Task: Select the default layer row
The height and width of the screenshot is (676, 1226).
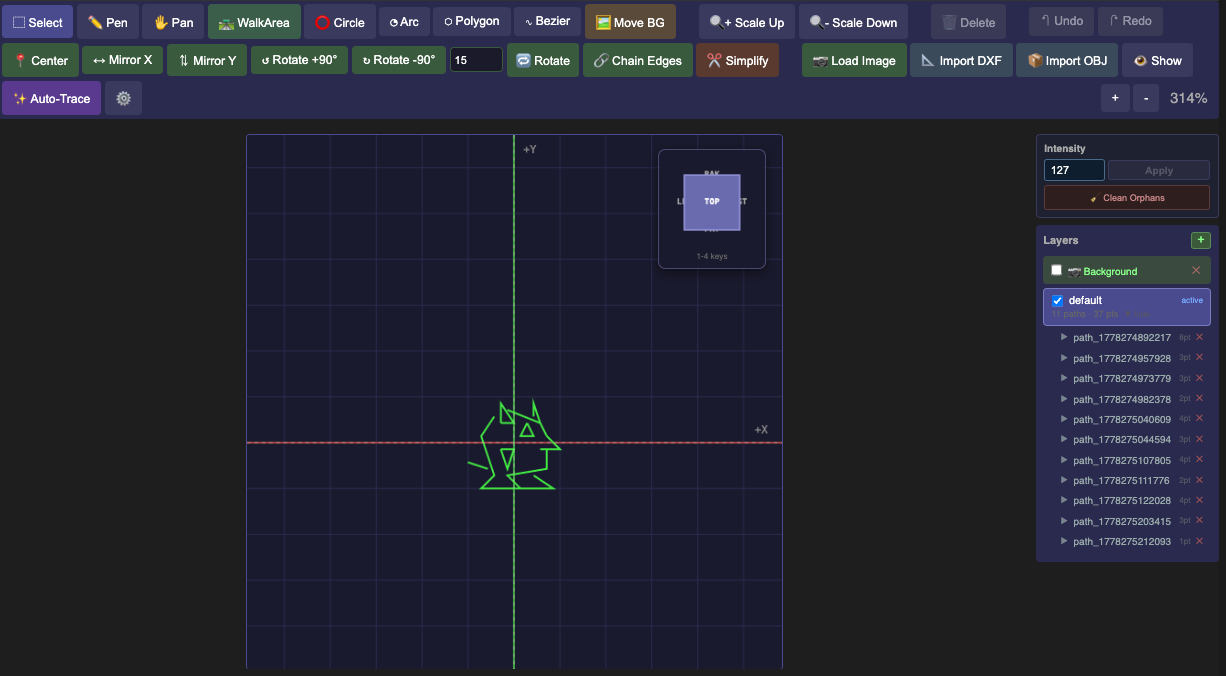Action: tap(1127, 307)
